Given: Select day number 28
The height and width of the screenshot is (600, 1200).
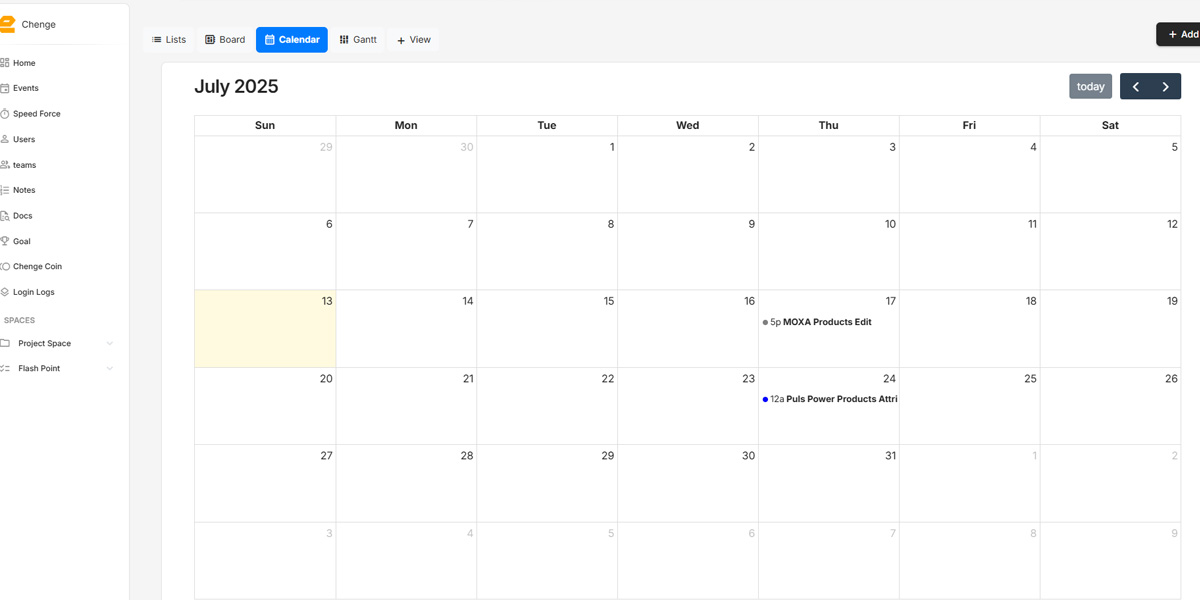Looking at the screenshot, I should [467, 456].
